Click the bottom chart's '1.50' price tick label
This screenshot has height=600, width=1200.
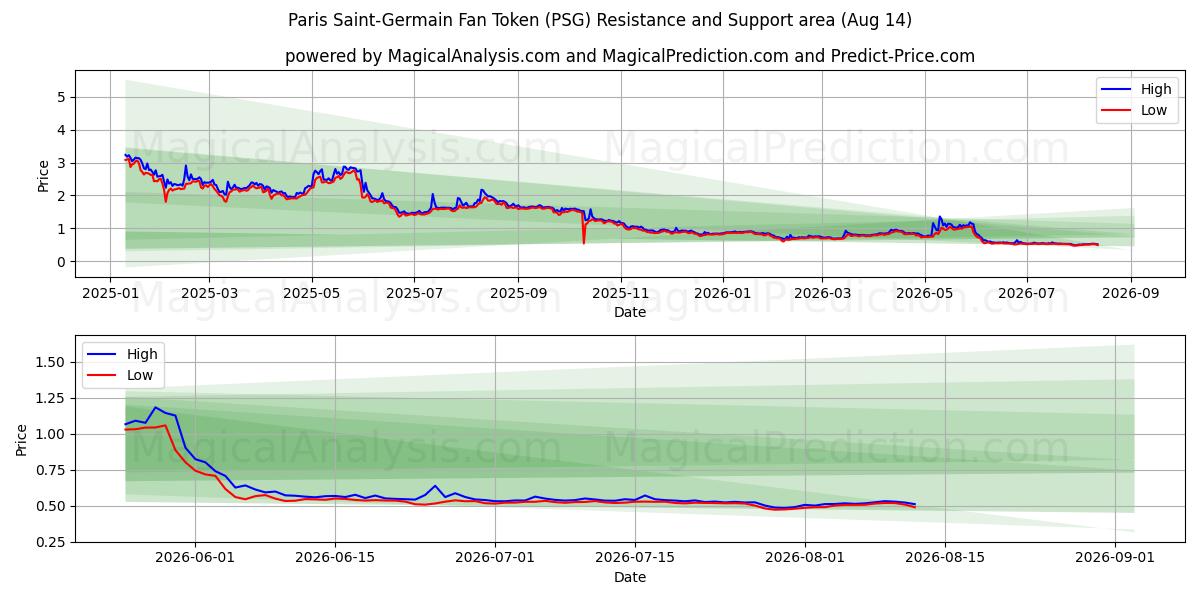(x=52, y=362)
